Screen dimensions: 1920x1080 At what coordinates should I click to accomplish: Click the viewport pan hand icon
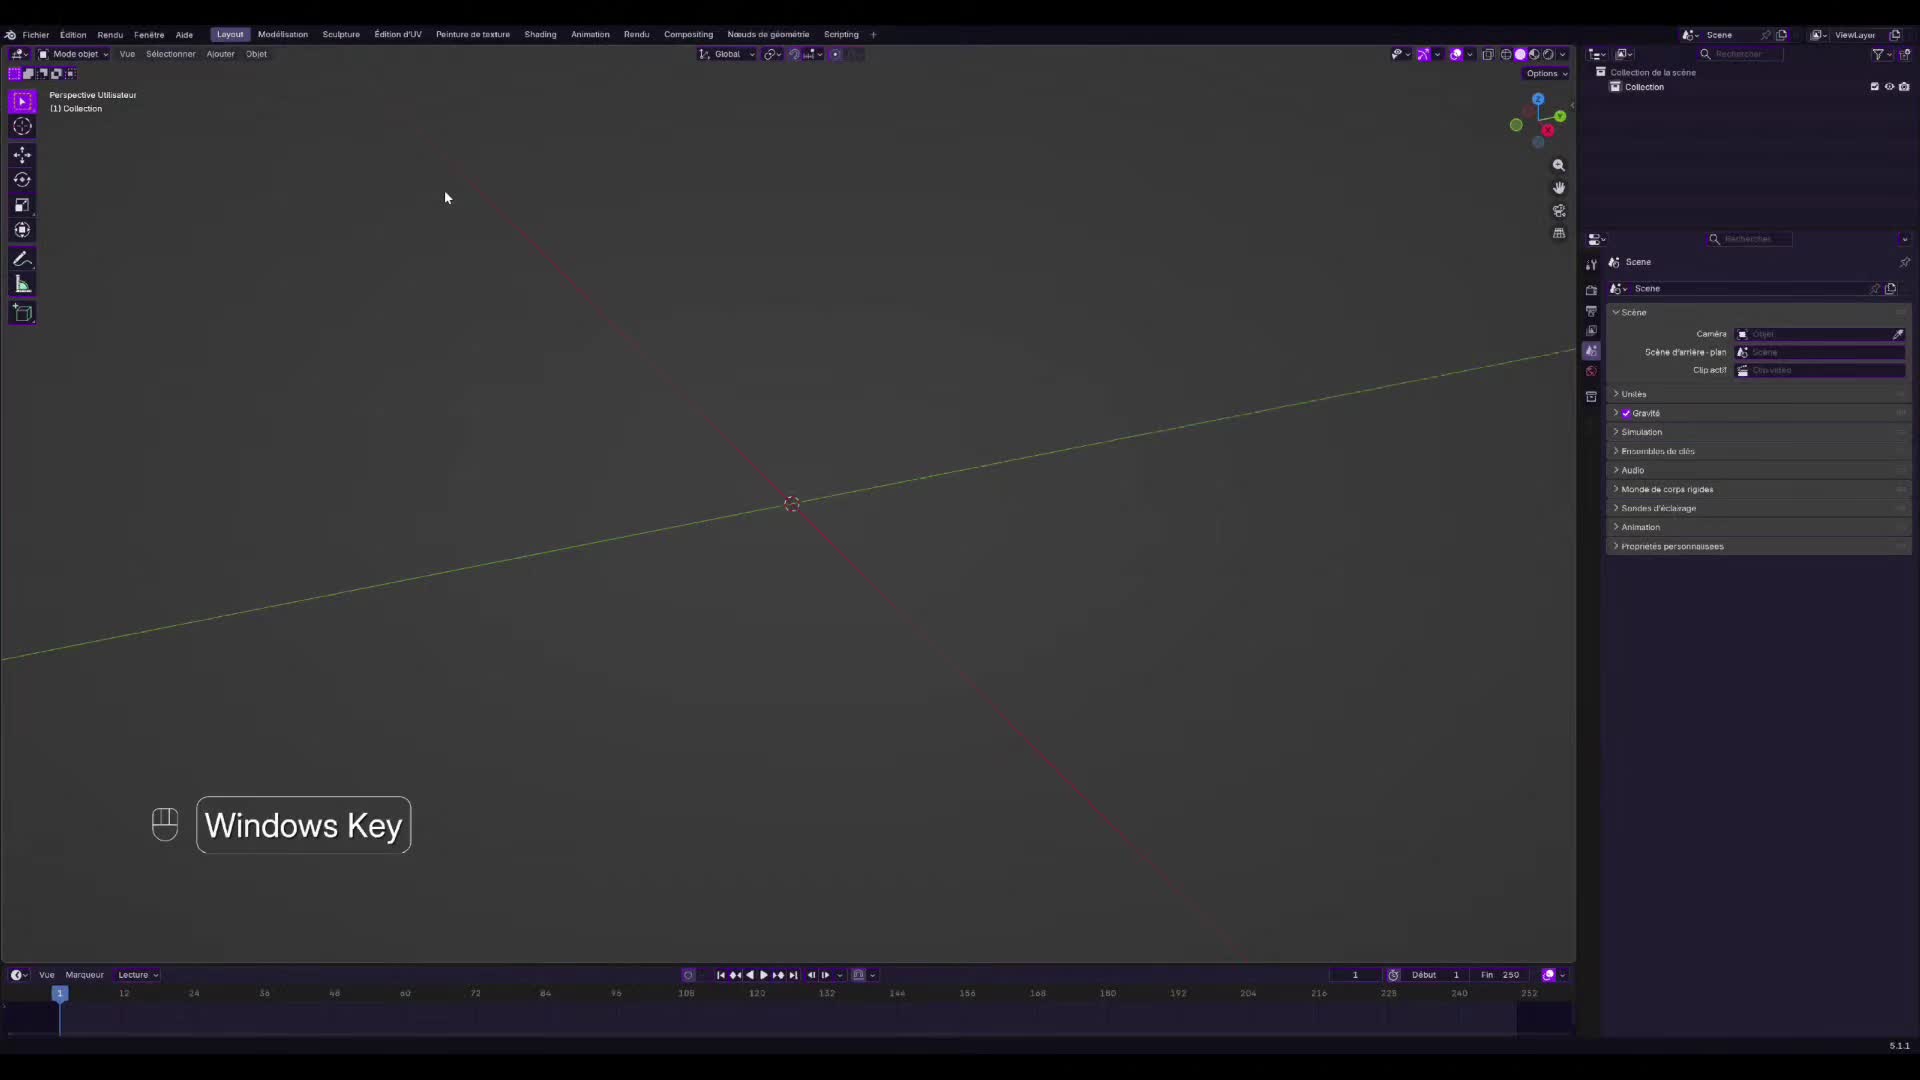[1559, 188]
